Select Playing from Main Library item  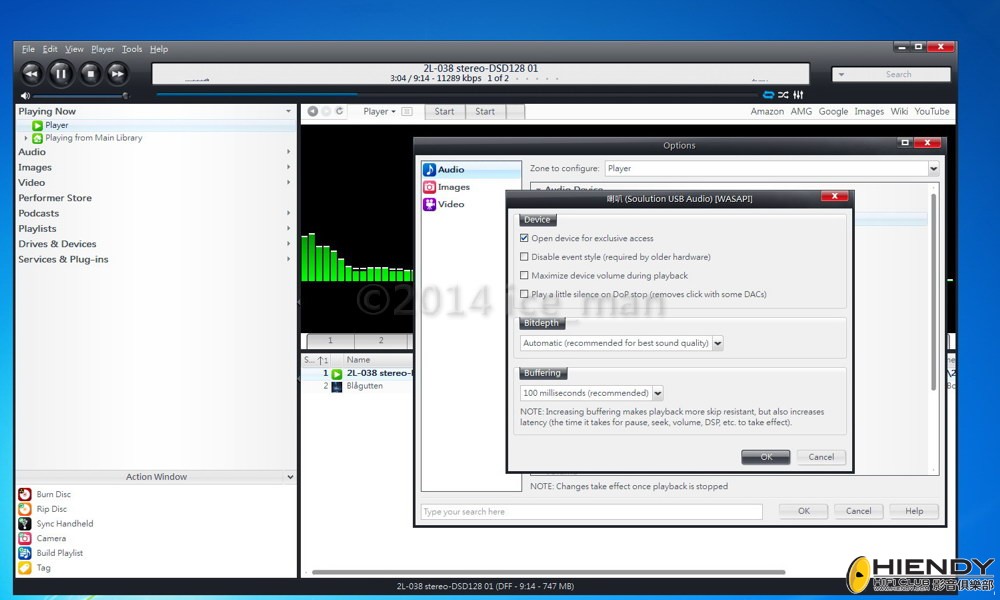(x=94, y=138)
